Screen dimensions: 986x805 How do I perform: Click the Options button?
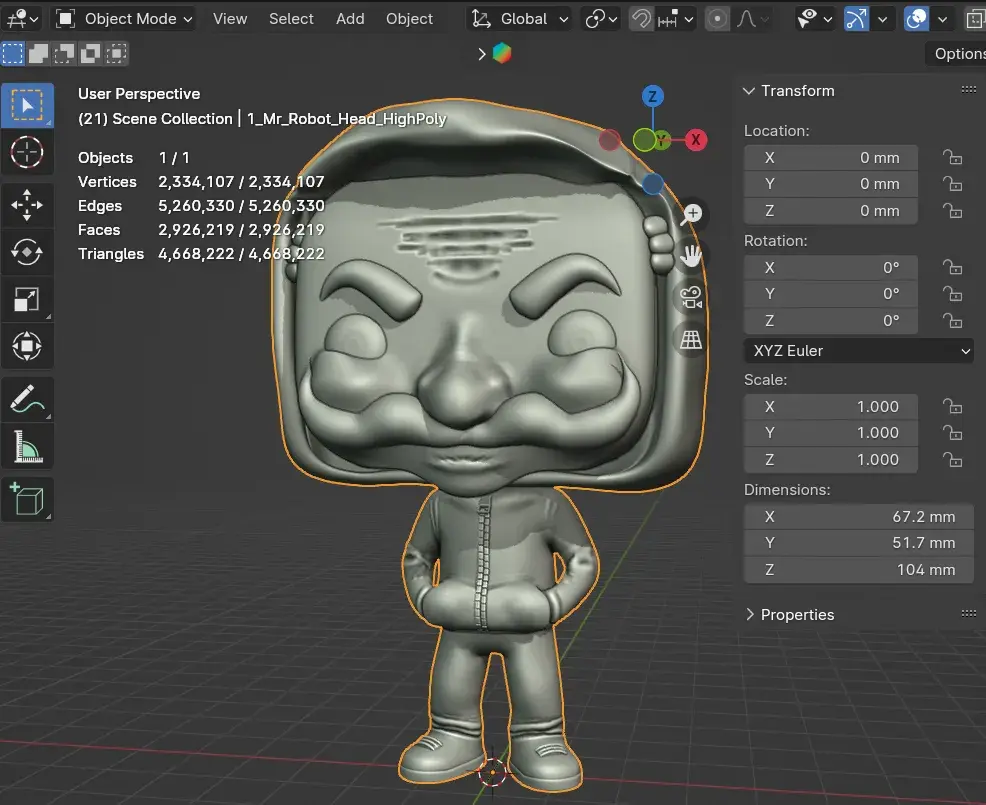(x=956, y=53)
